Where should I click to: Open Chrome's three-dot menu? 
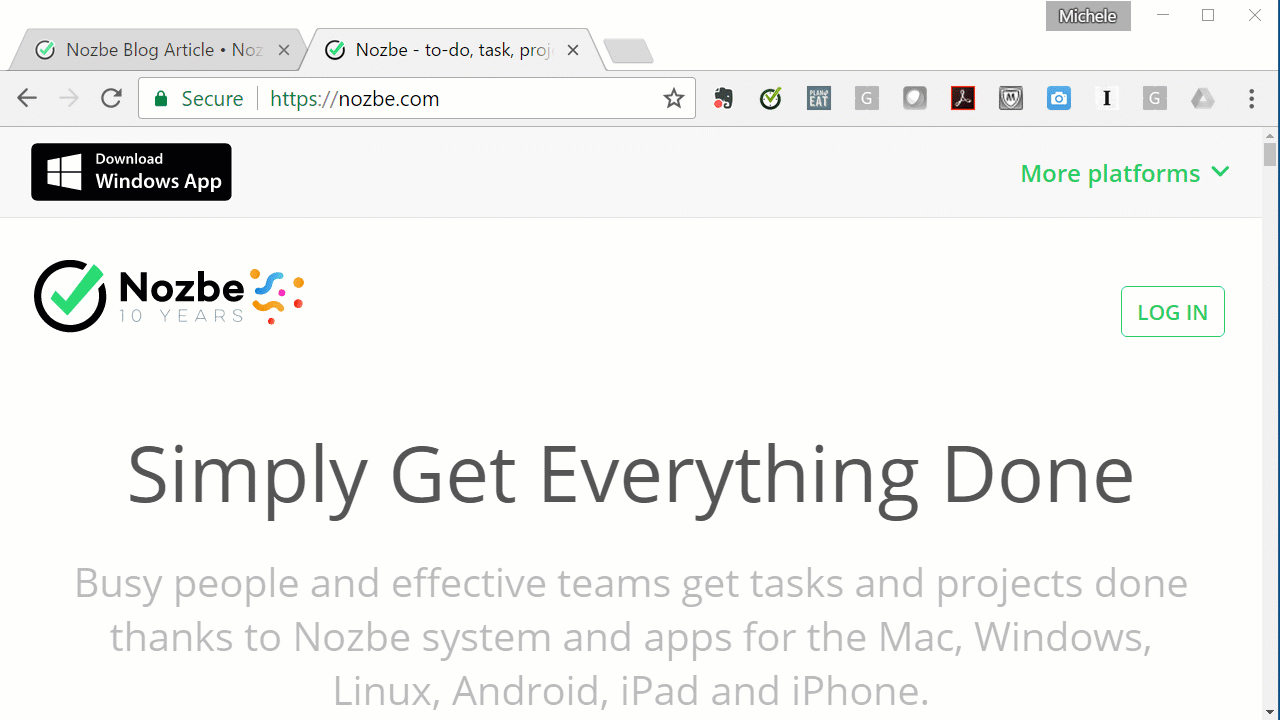(x=1252, y=98)
